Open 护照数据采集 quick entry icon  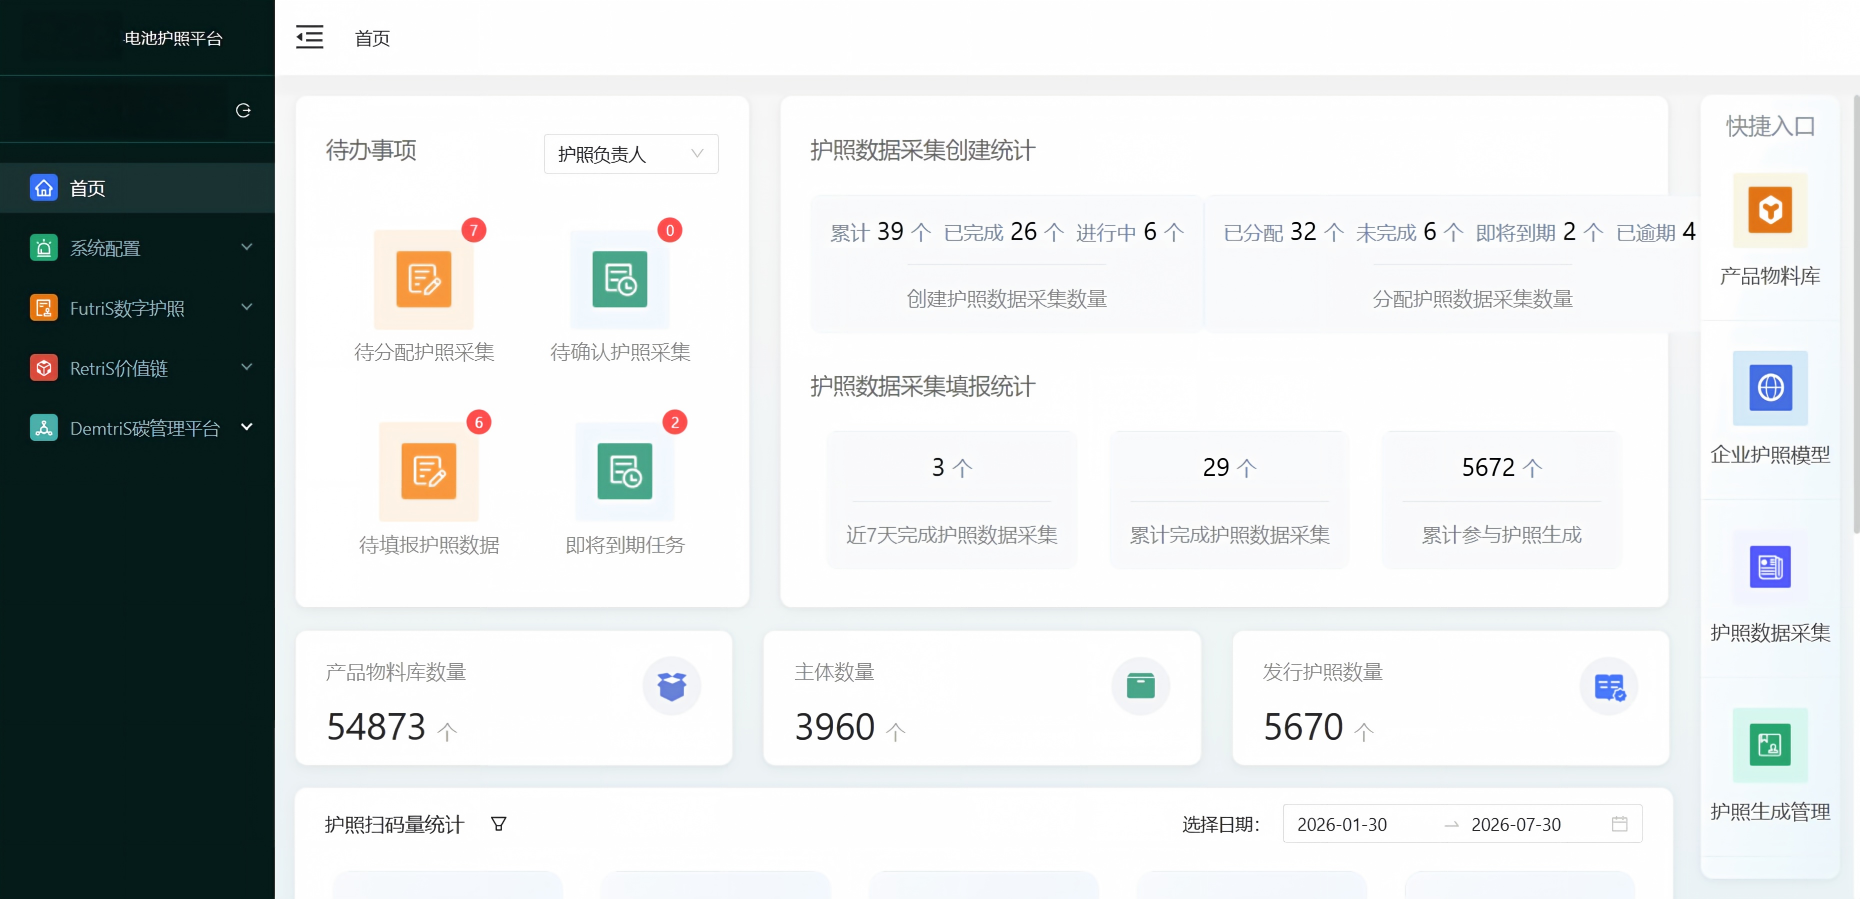(x=1770, y=567)
